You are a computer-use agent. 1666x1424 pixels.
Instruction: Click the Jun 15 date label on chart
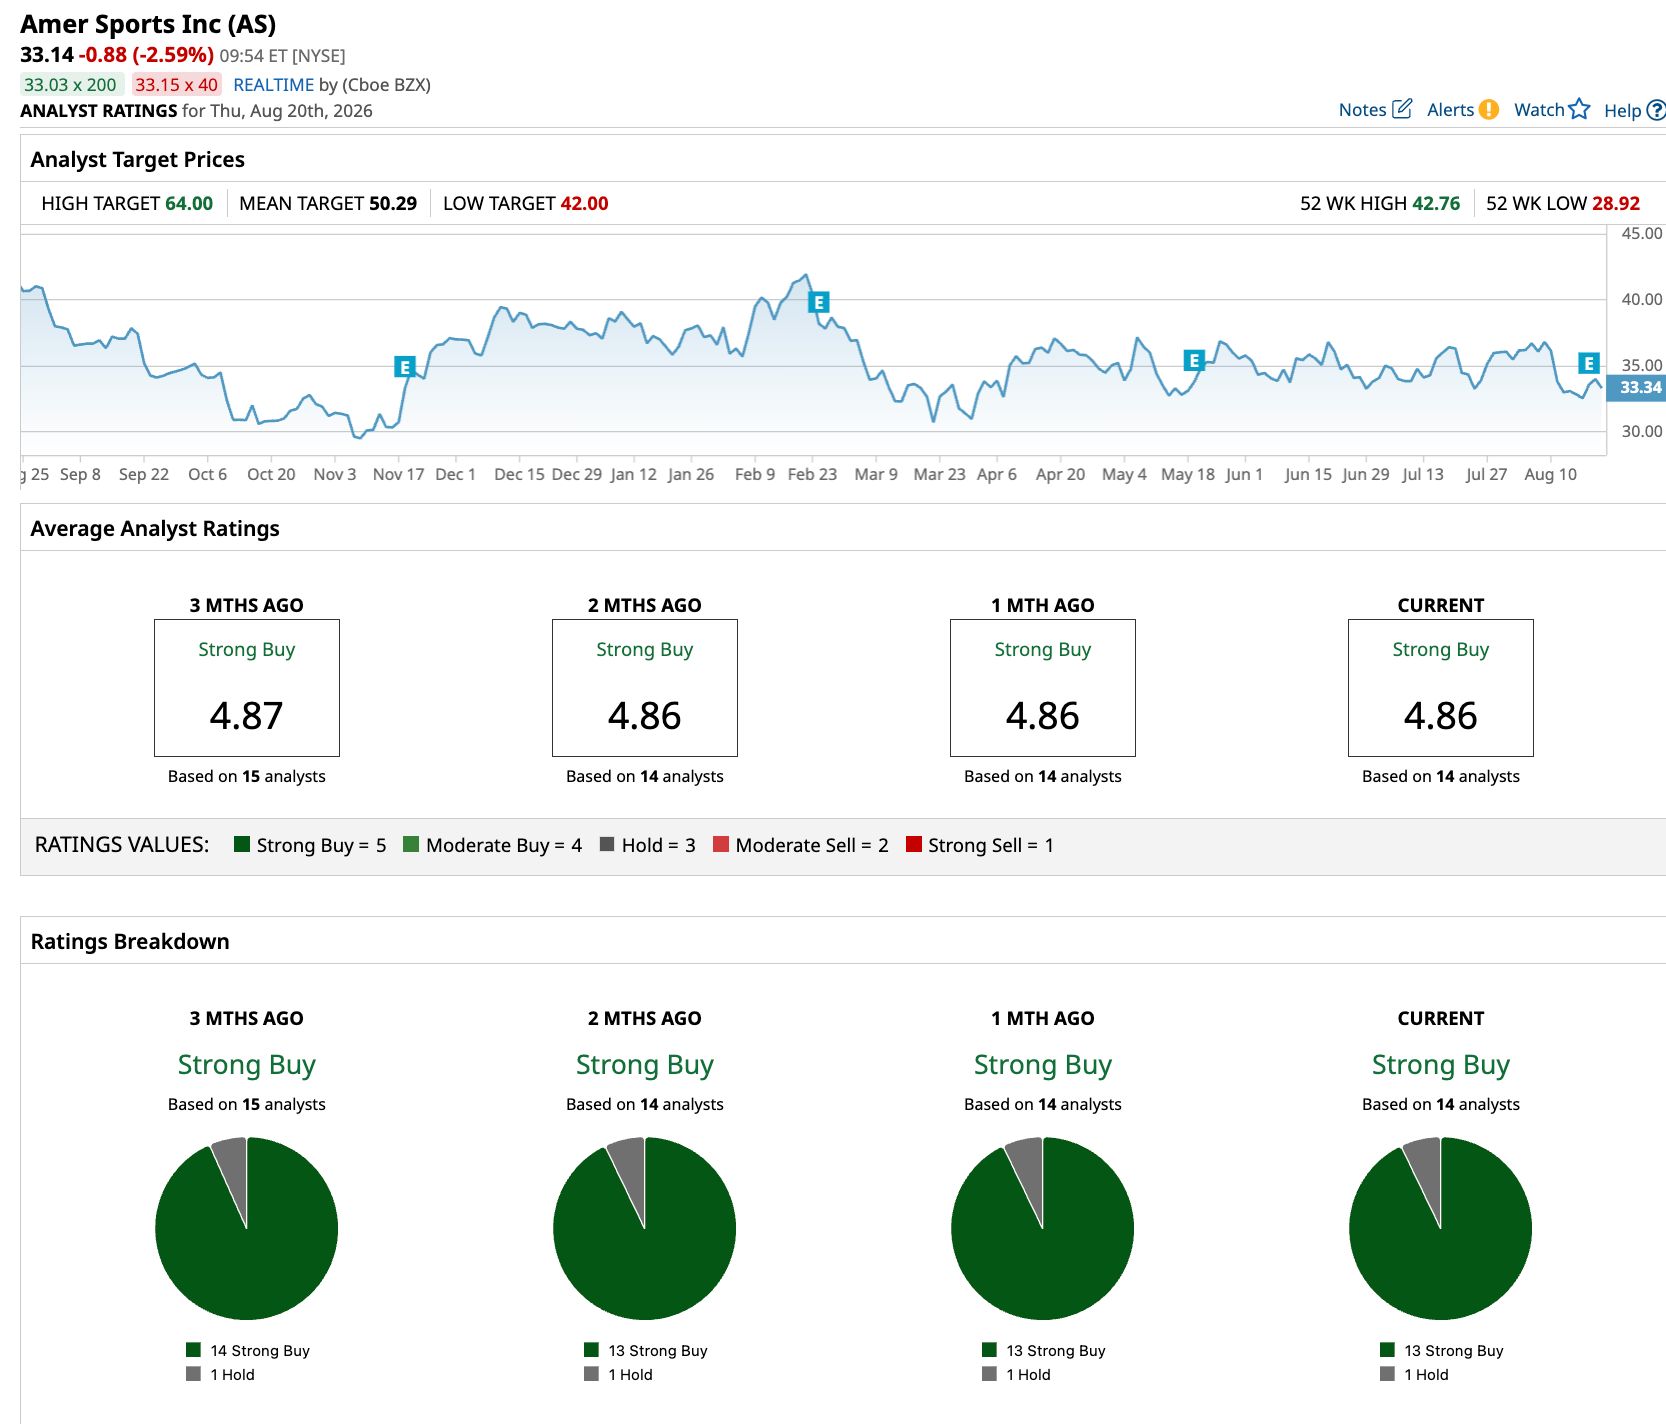[x=1308, y=474]
